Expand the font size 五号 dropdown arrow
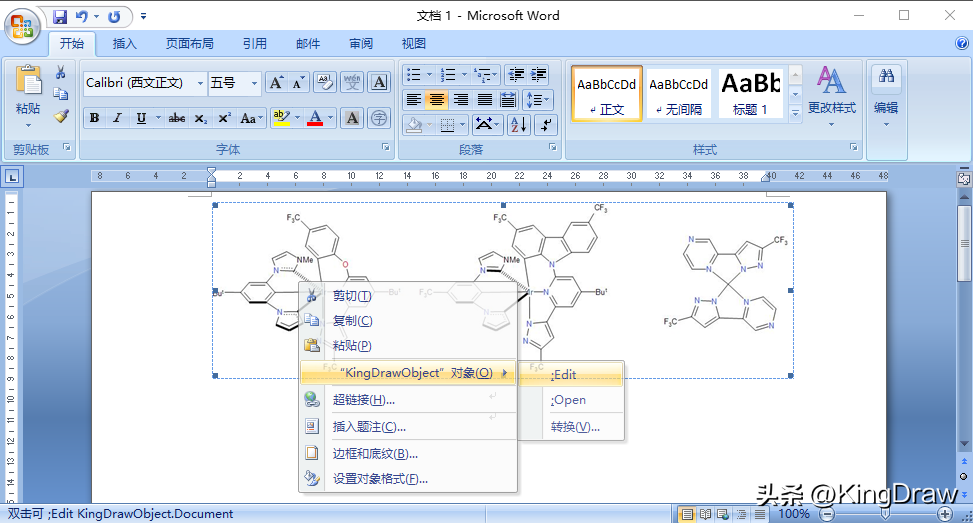Viewport: 973px width, 523px height. pyautogui.click(x=254, y=83)
